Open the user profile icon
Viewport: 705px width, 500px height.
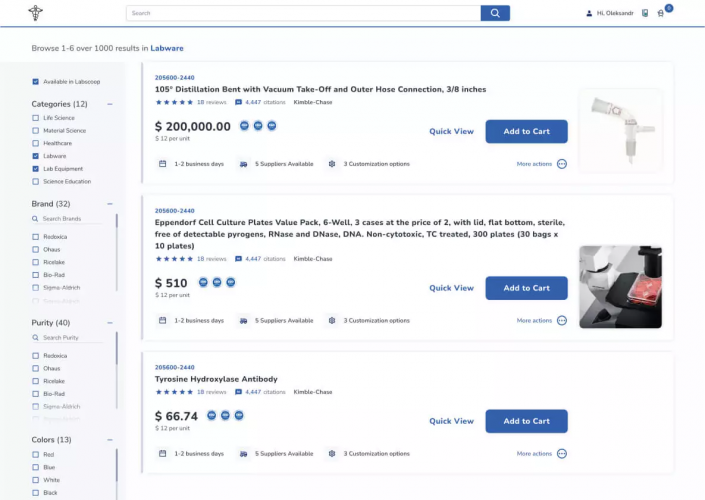(x=589, y=13)
